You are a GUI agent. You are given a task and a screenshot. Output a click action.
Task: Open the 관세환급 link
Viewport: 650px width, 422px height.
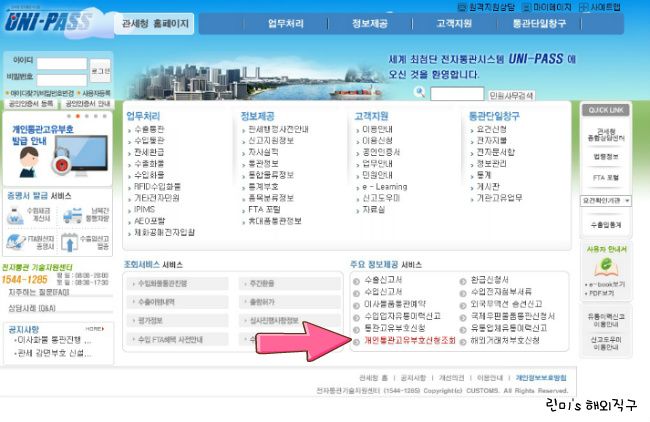coord(149,152)
